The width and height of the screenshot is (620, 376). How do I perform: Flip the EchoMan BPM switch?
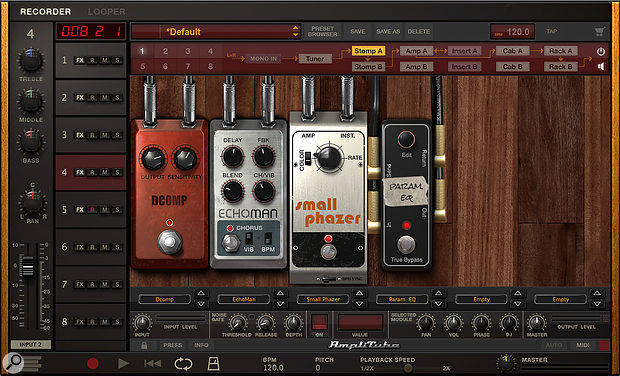pos(268,238)
